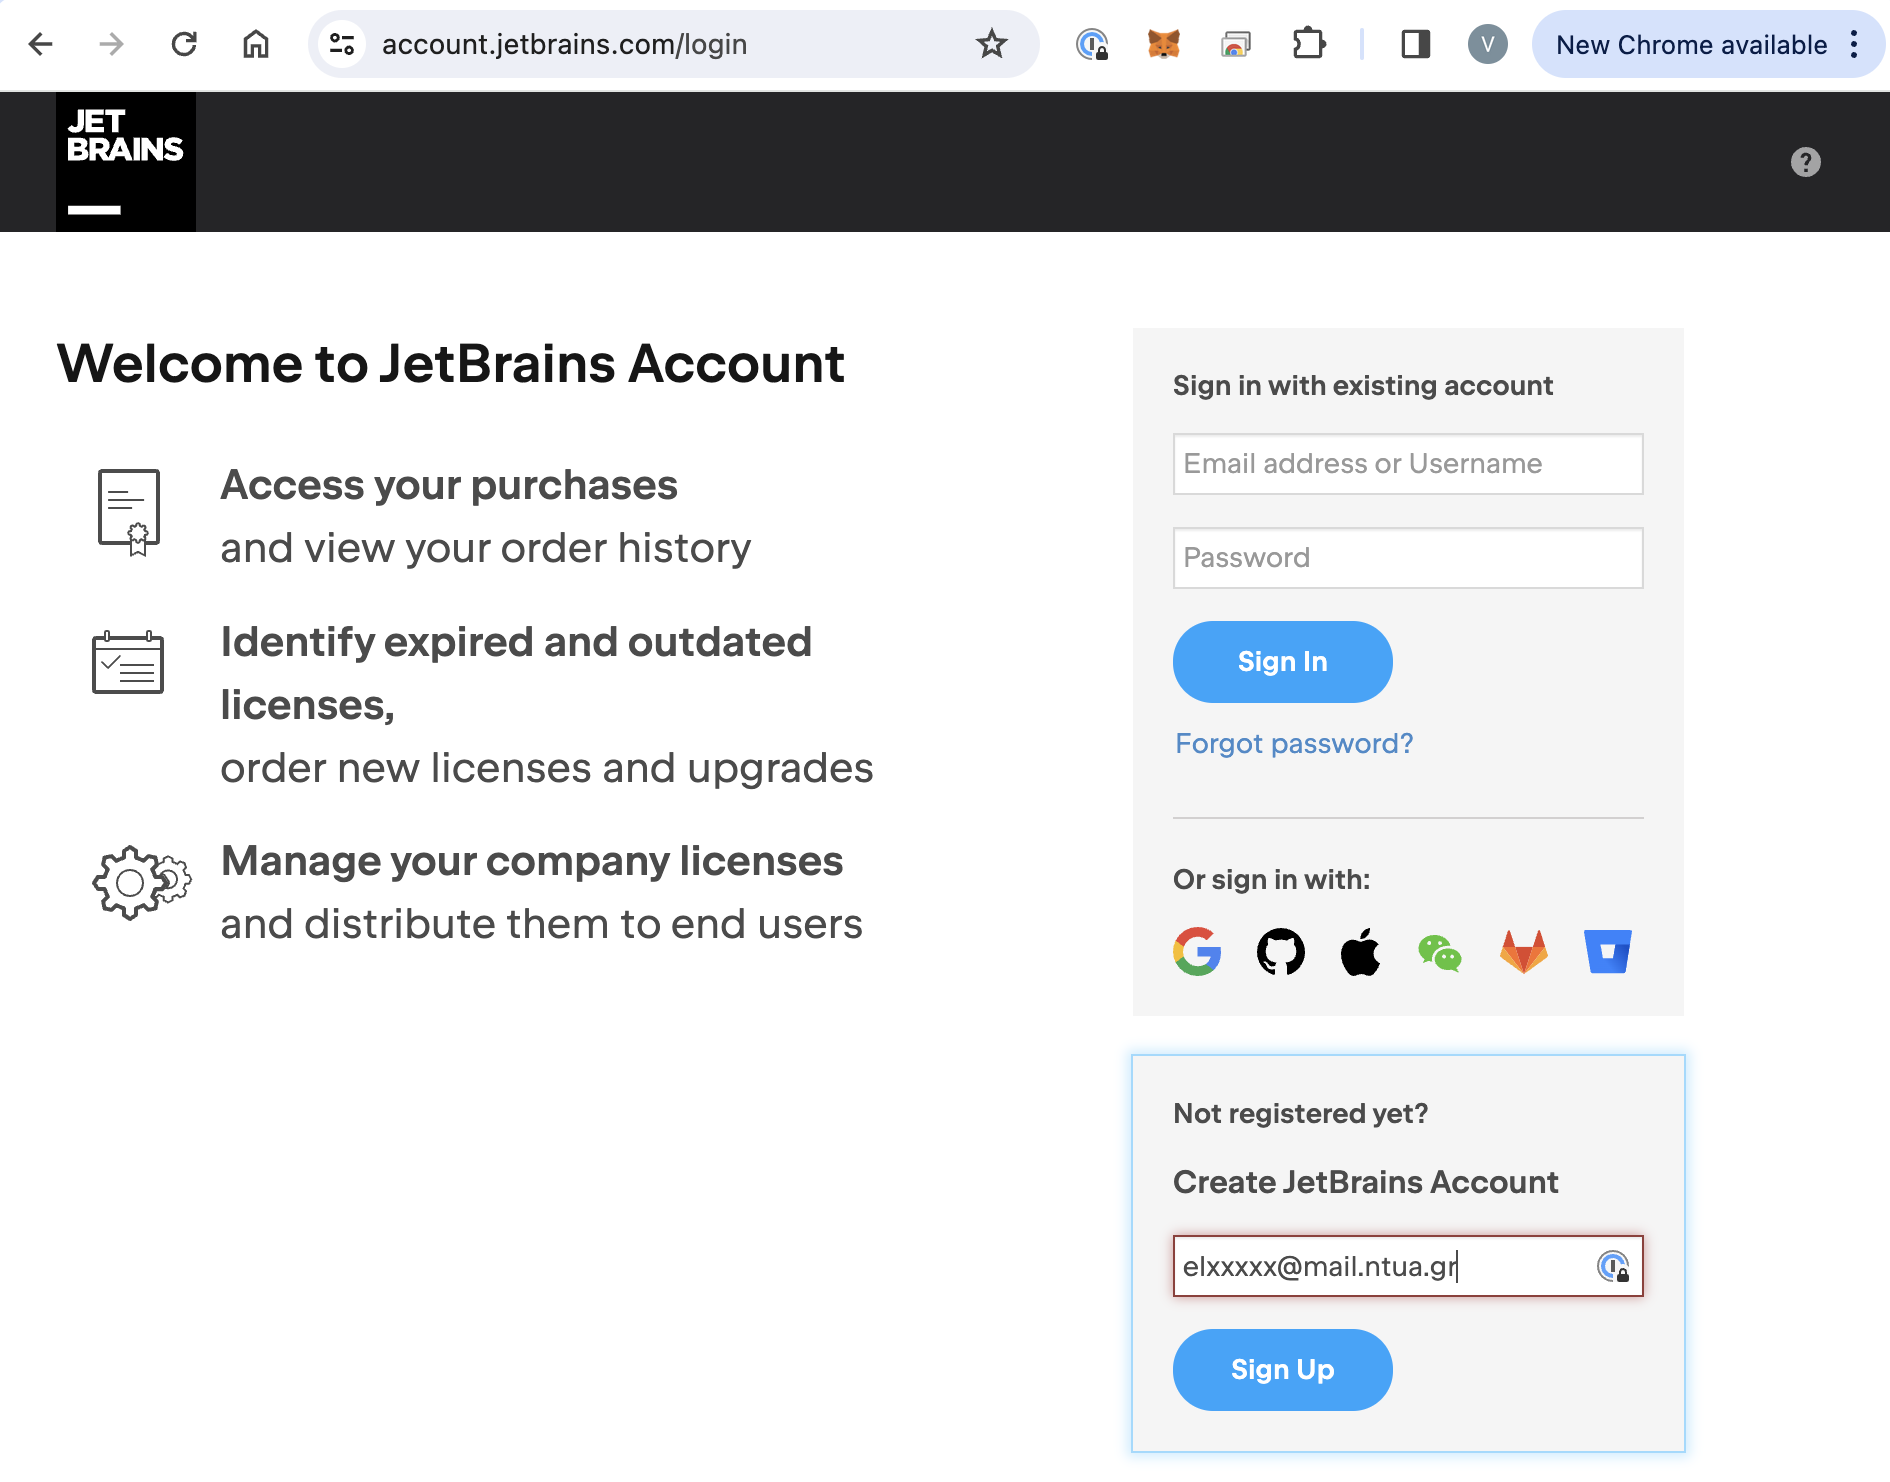The height and width of the screenshot is (1482, 1890).
Task: Sign in with Bitbucket icon
Action: coord(1608,951)
